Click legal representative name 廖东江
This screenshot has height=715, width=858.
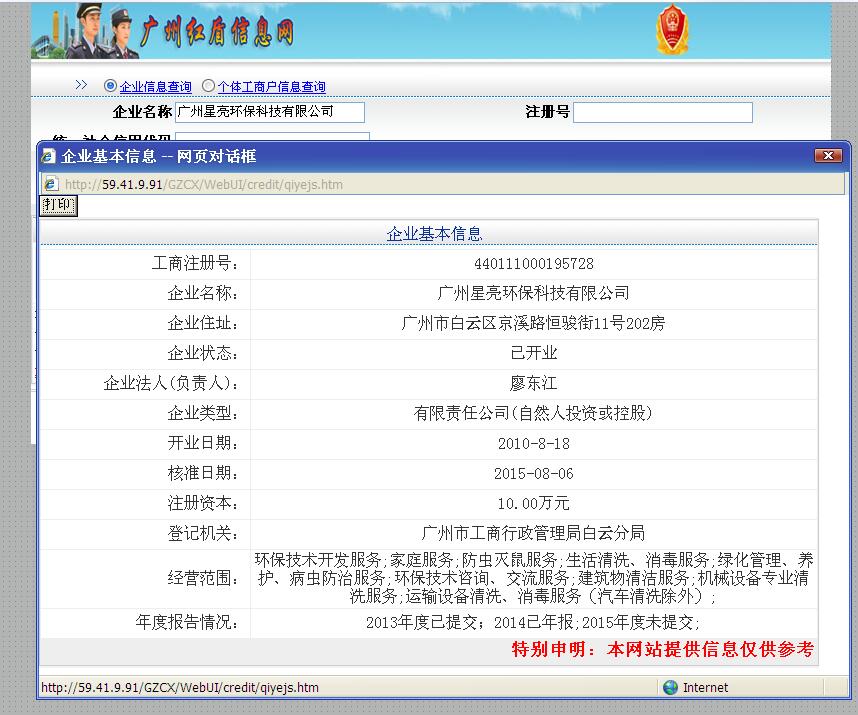pos(534,383)
